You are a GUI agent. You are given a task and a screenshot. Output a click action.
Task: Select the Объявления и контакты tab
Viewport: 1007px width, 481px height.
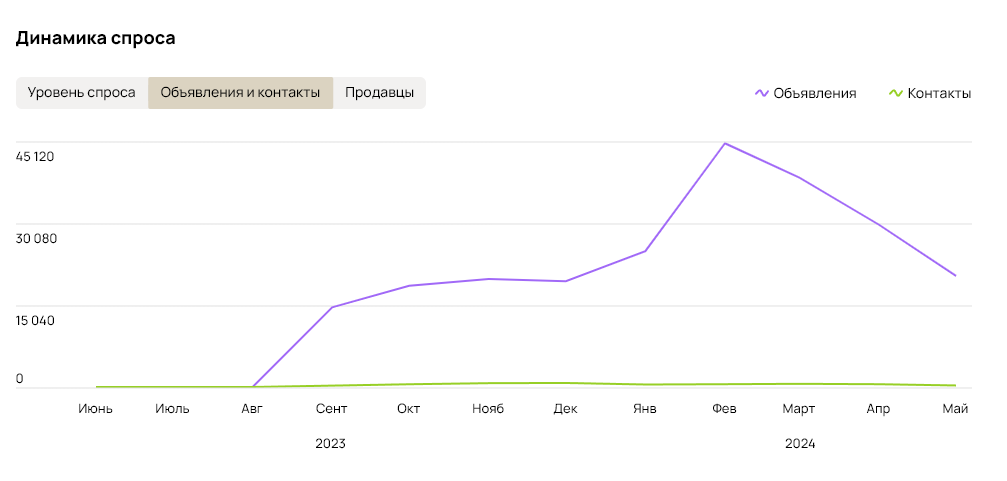(x=240, y=93)
